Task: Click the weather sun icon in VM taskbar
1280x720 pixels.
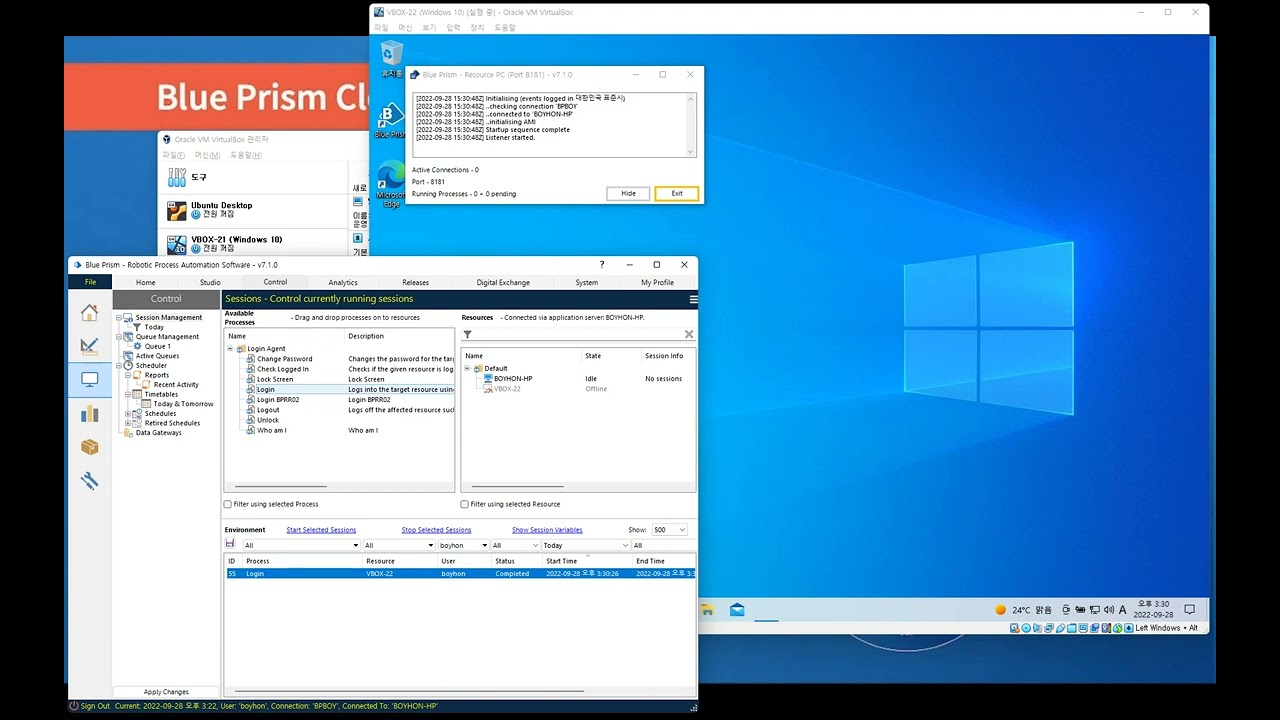Action: (x=1000, y=610)
